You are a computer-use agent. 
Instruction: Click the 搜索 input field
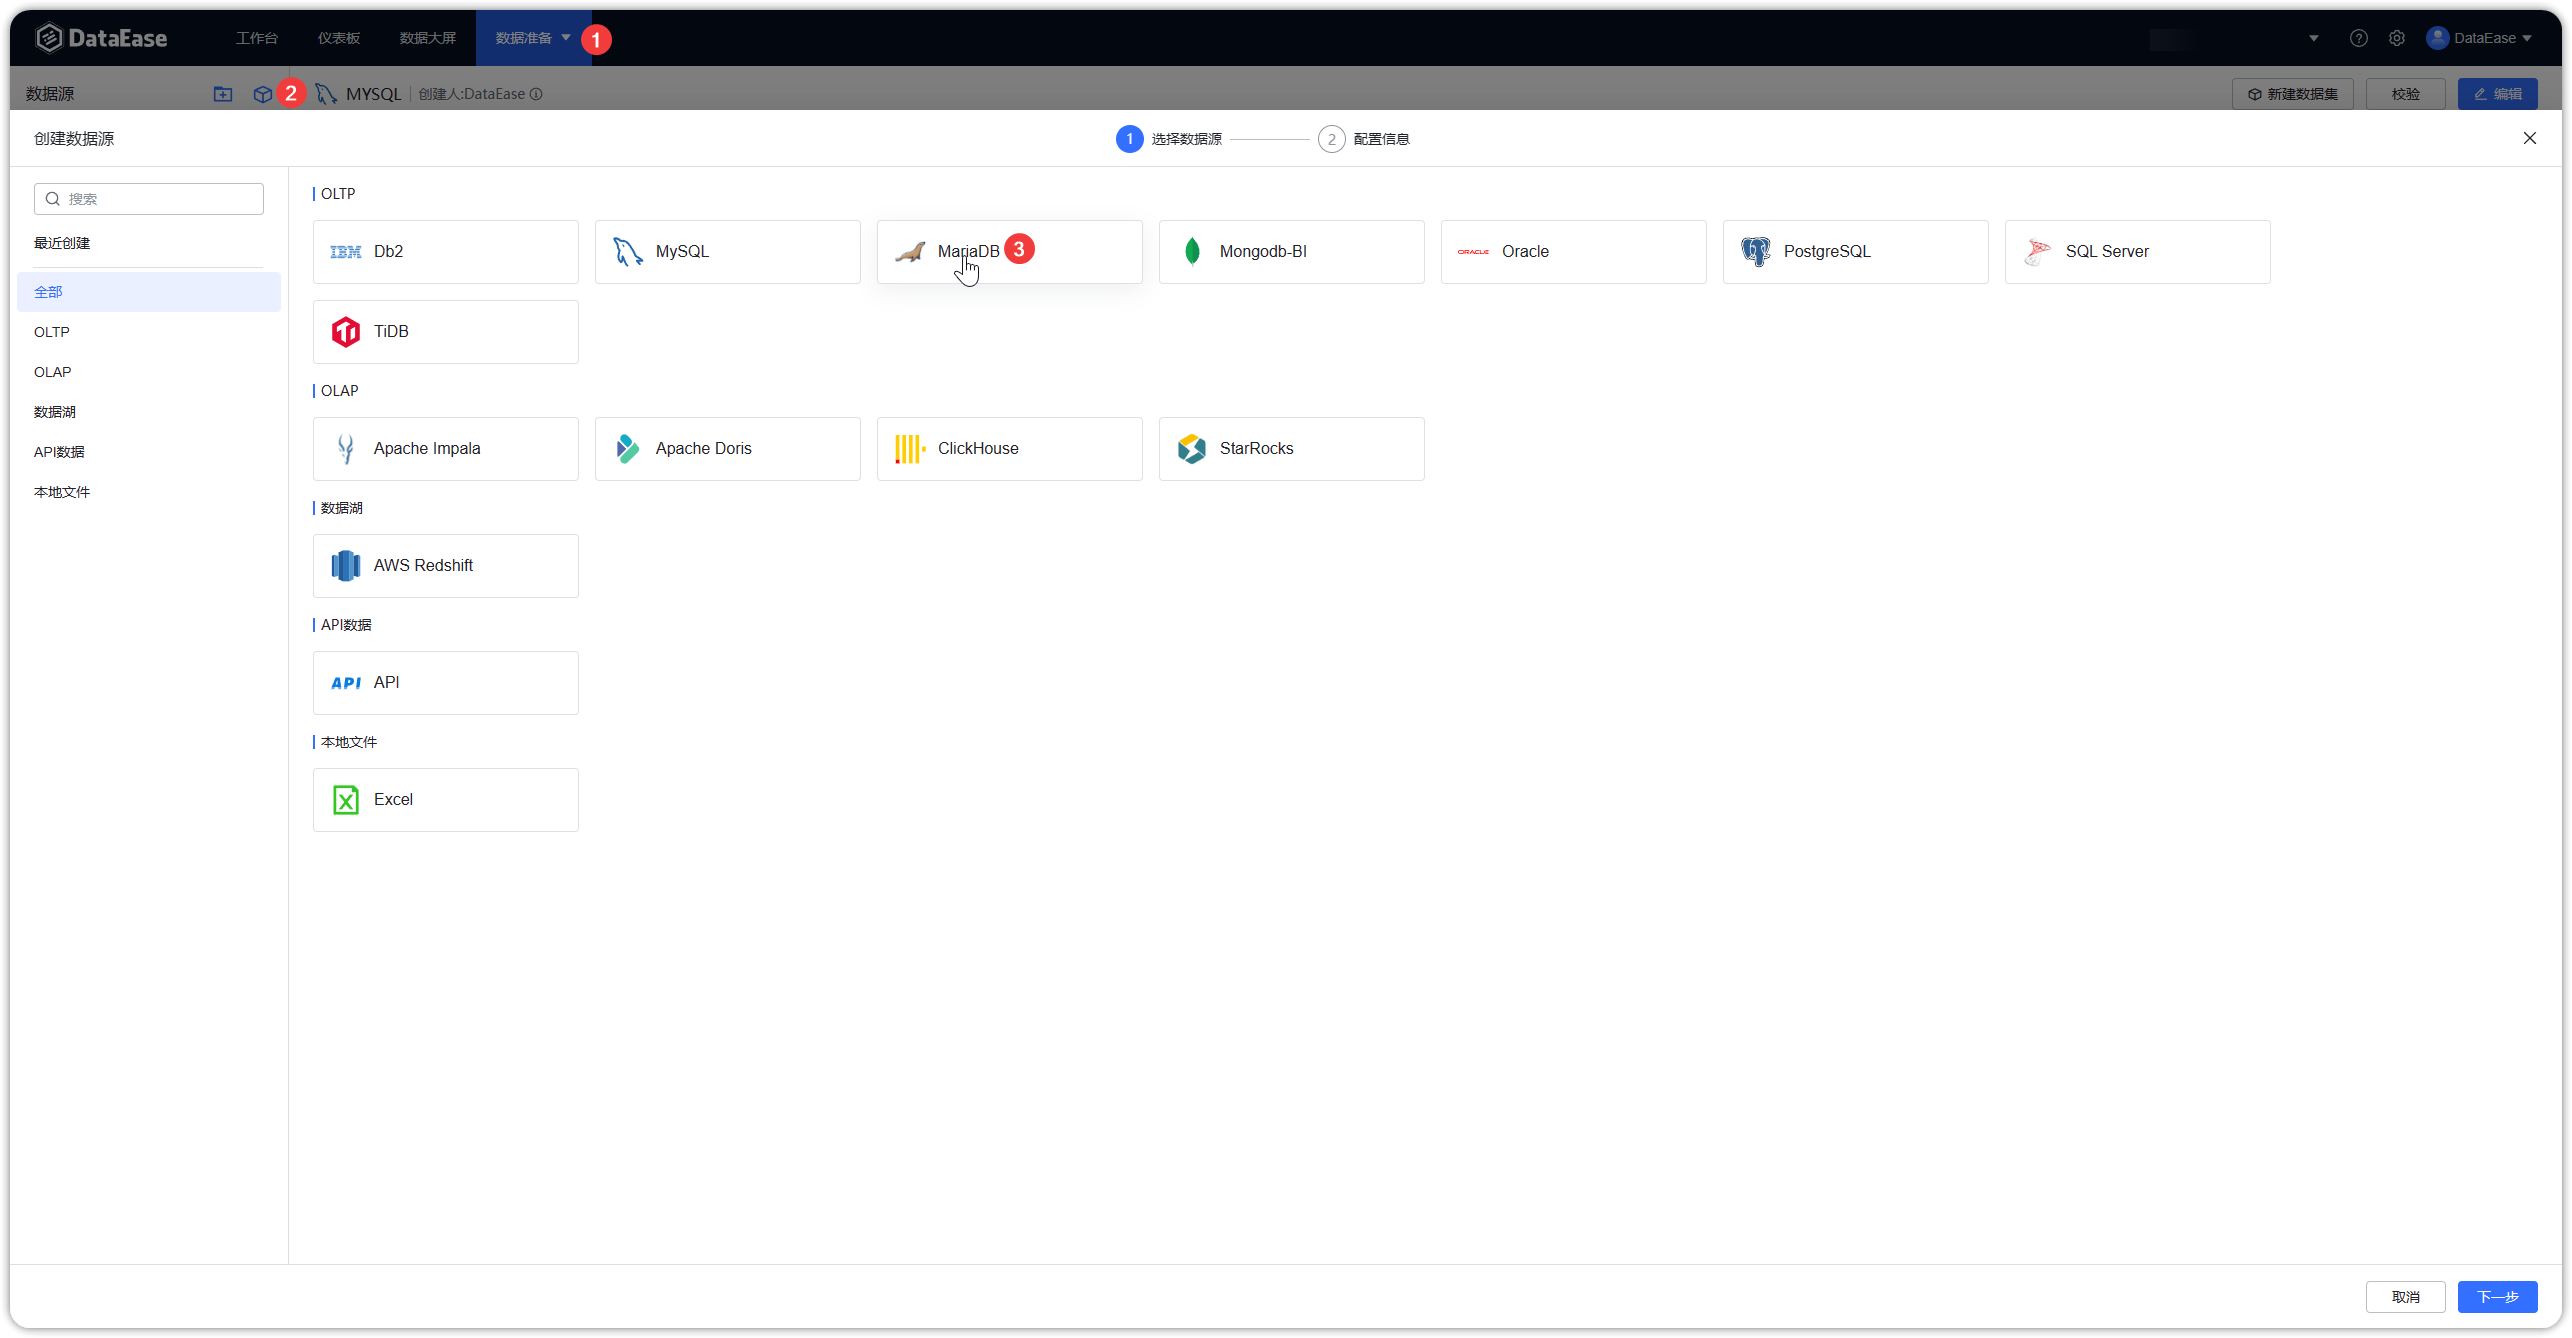148,198
